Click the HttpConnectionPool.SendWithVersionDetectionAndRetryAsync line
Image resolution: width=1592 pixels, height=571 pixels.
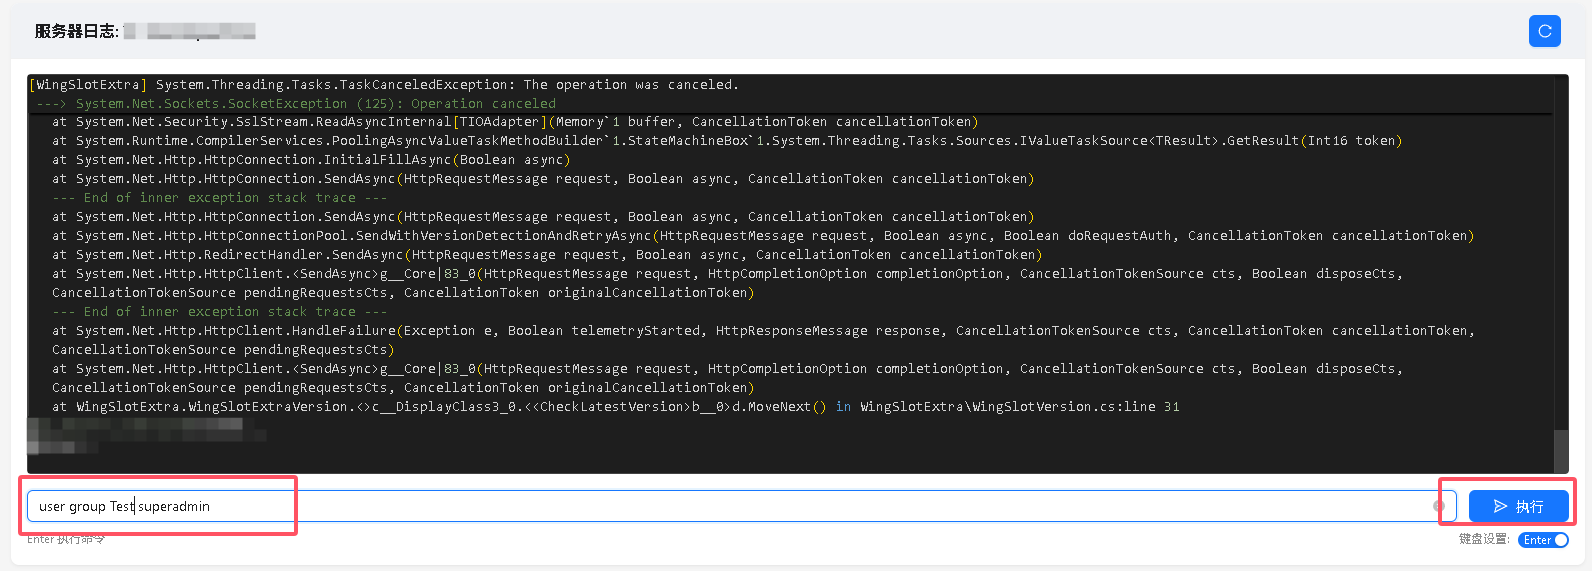763,236
